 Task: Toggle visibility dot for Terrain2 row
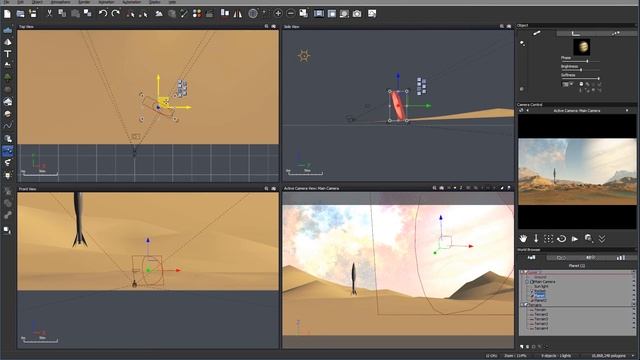[x=633, y=314]
